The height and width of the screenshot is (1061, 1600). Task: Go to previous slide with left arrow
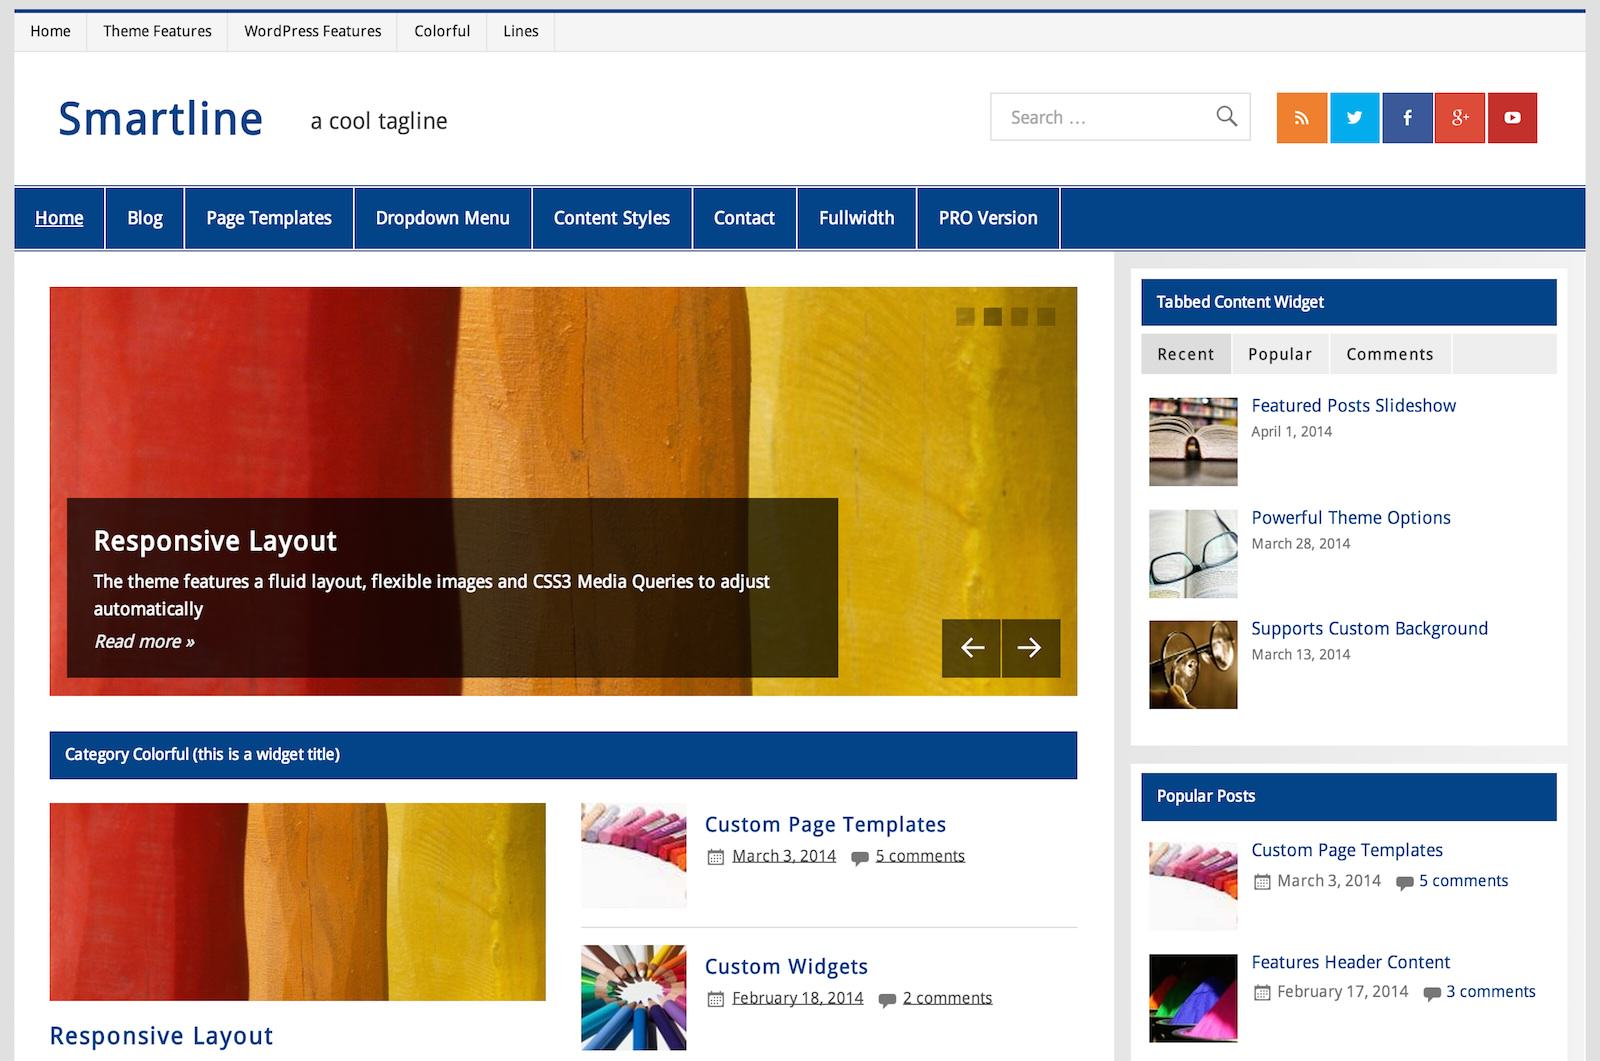tap(971, 648)
